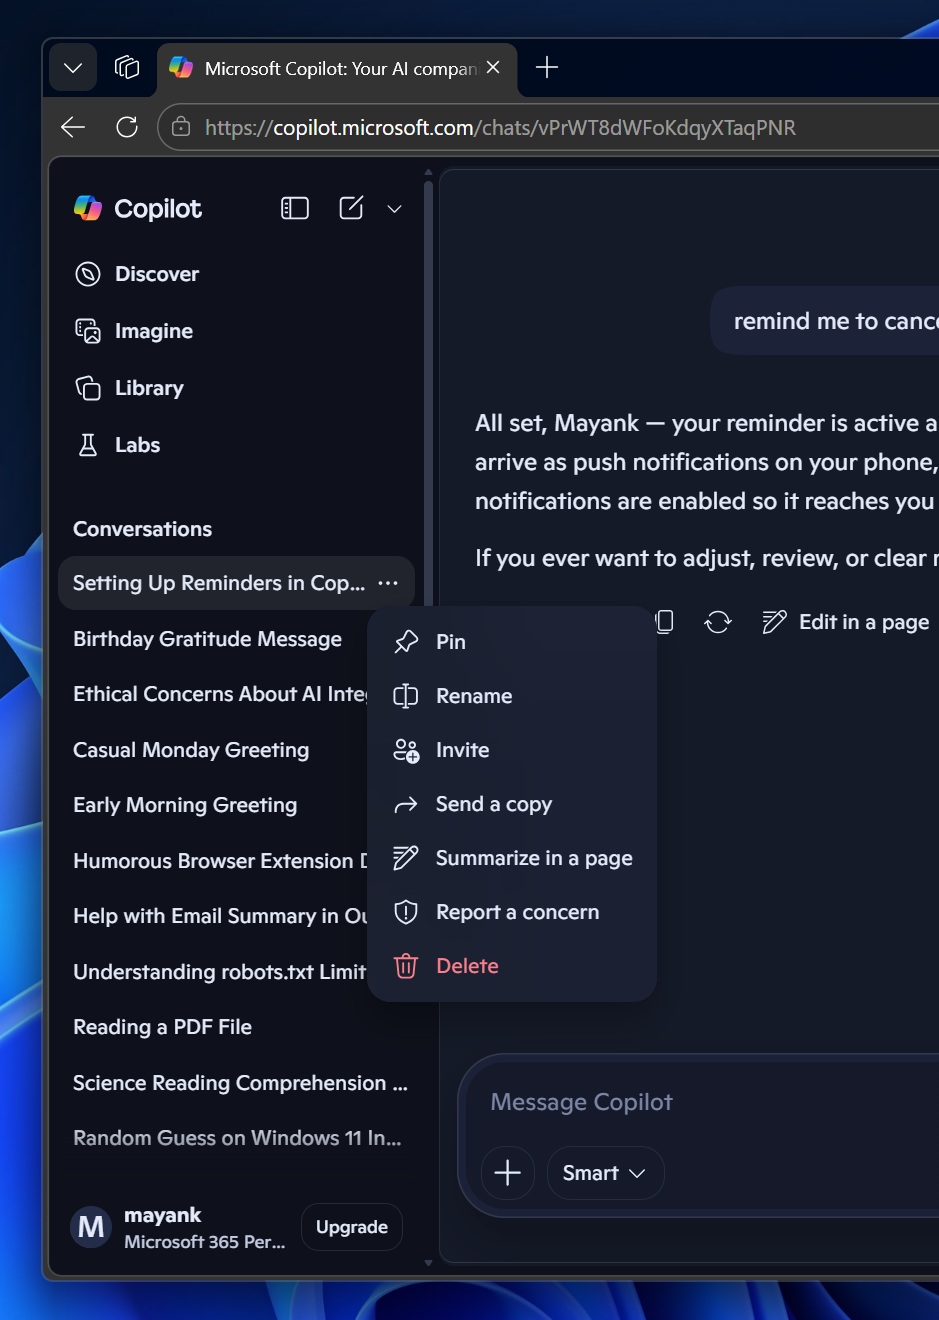The image size is (939, 1320).
Task: Copy the Copilot response
Action: (x=663, y=621)
